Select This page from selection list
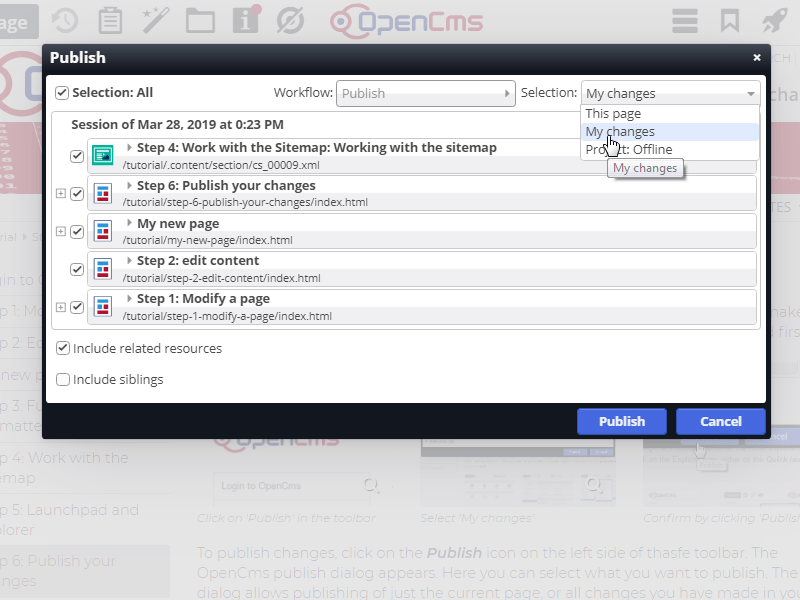800x600 pixels. point(613,114)
